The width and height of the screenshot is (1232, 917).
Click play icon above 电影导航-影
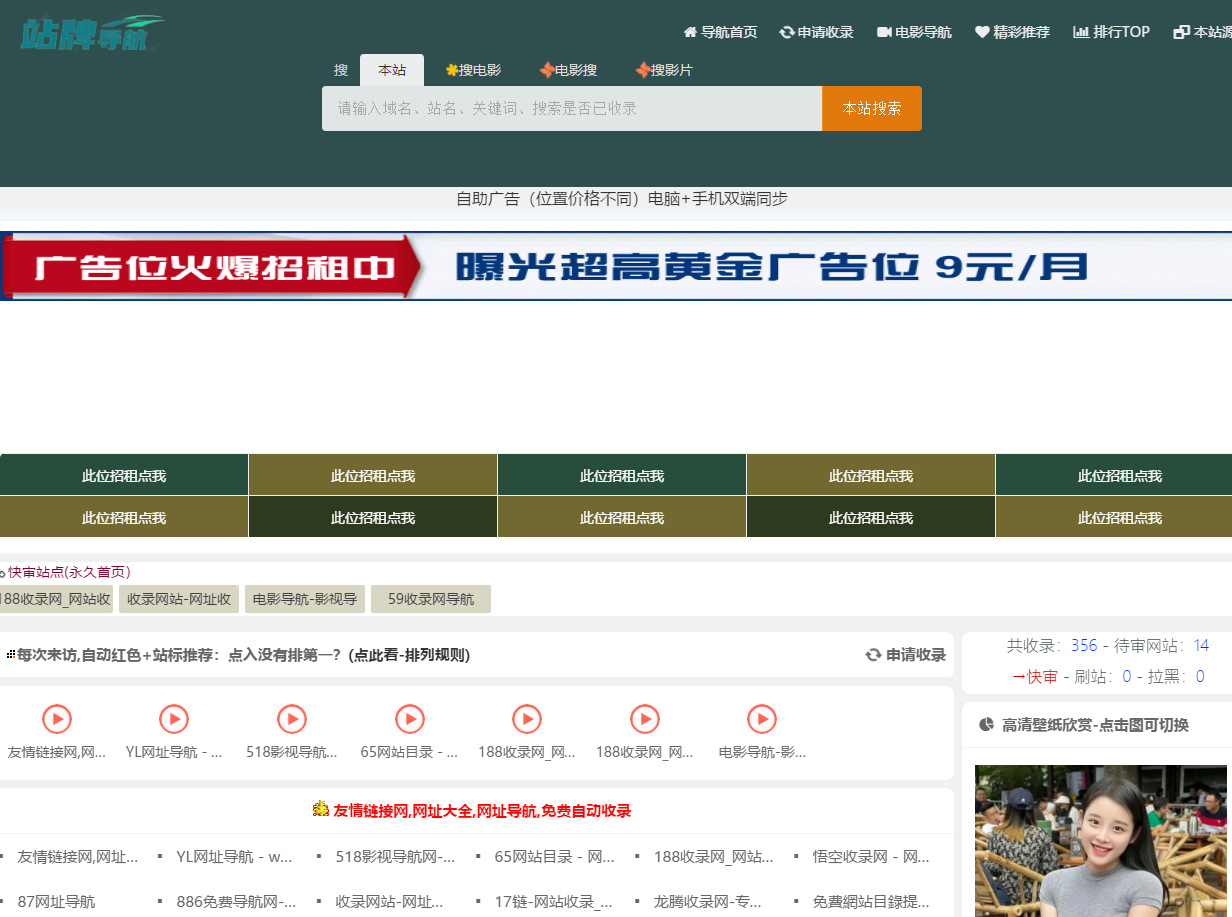[x=762, y=719]
